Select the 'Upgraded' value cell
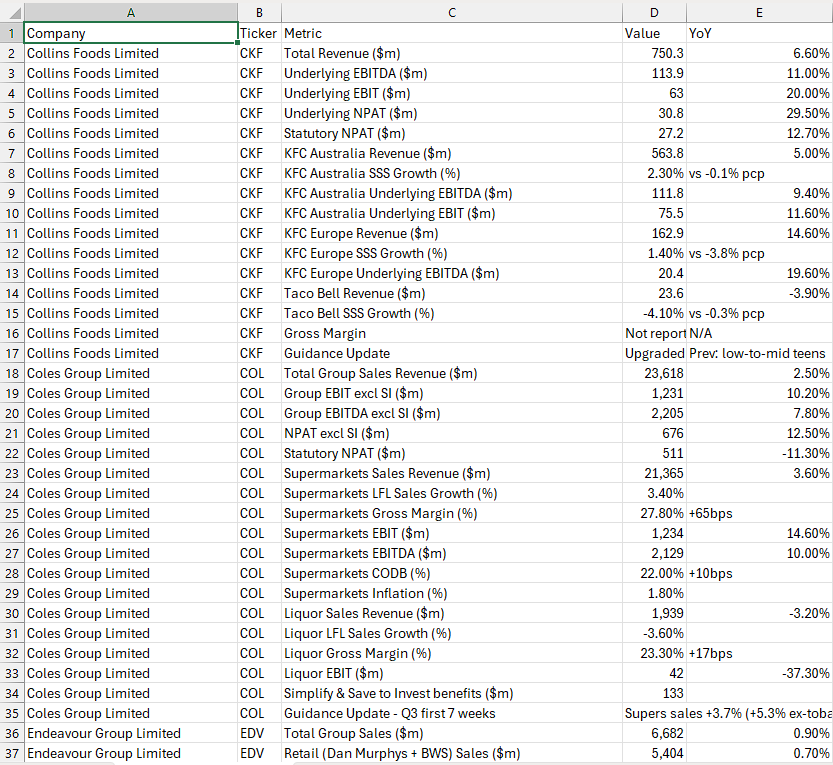Screen dimensions: 833x765 [x=654, y=353]
